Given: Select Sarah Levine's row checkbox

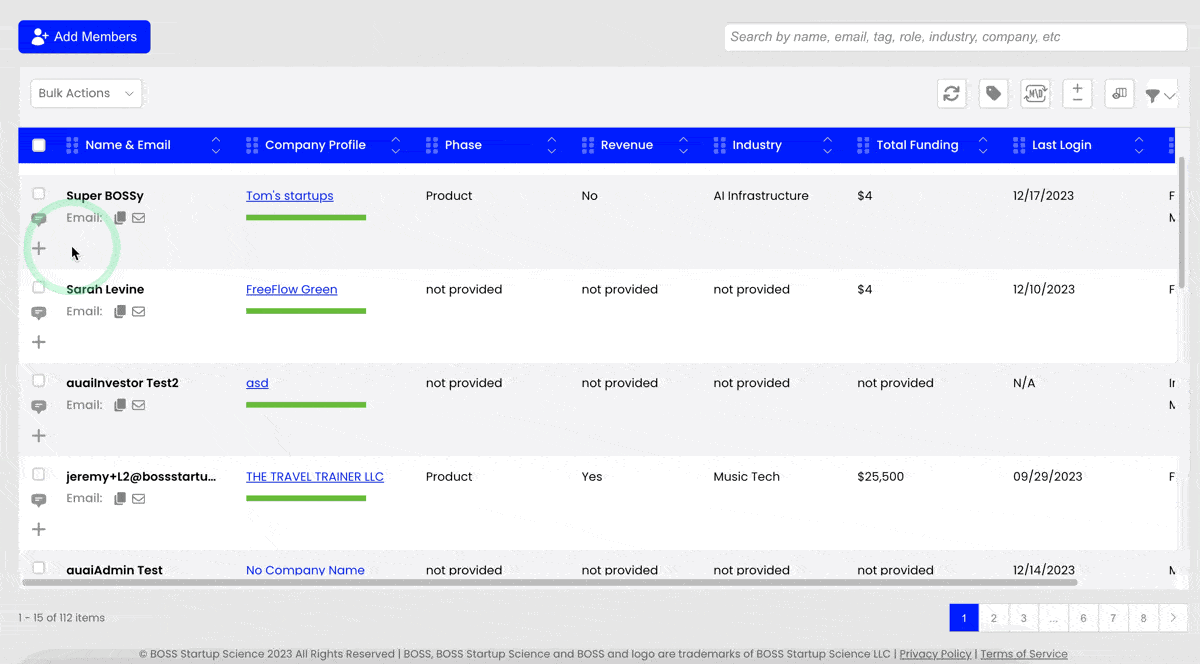Looking at the screenshot, I should coord(39,287).
